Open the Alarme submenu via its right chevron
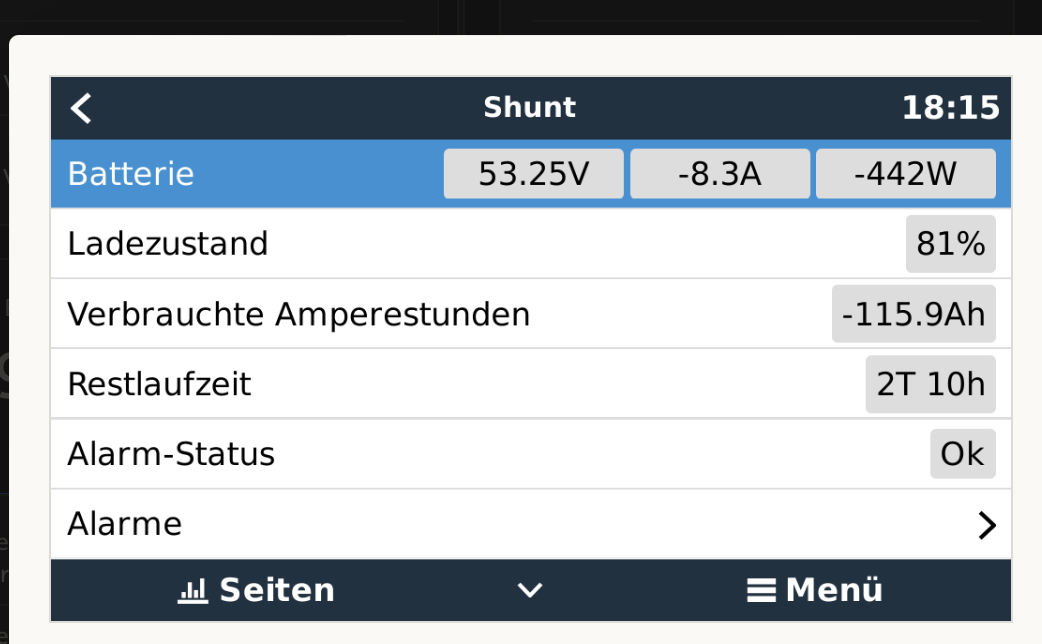 tap(986, 525)
